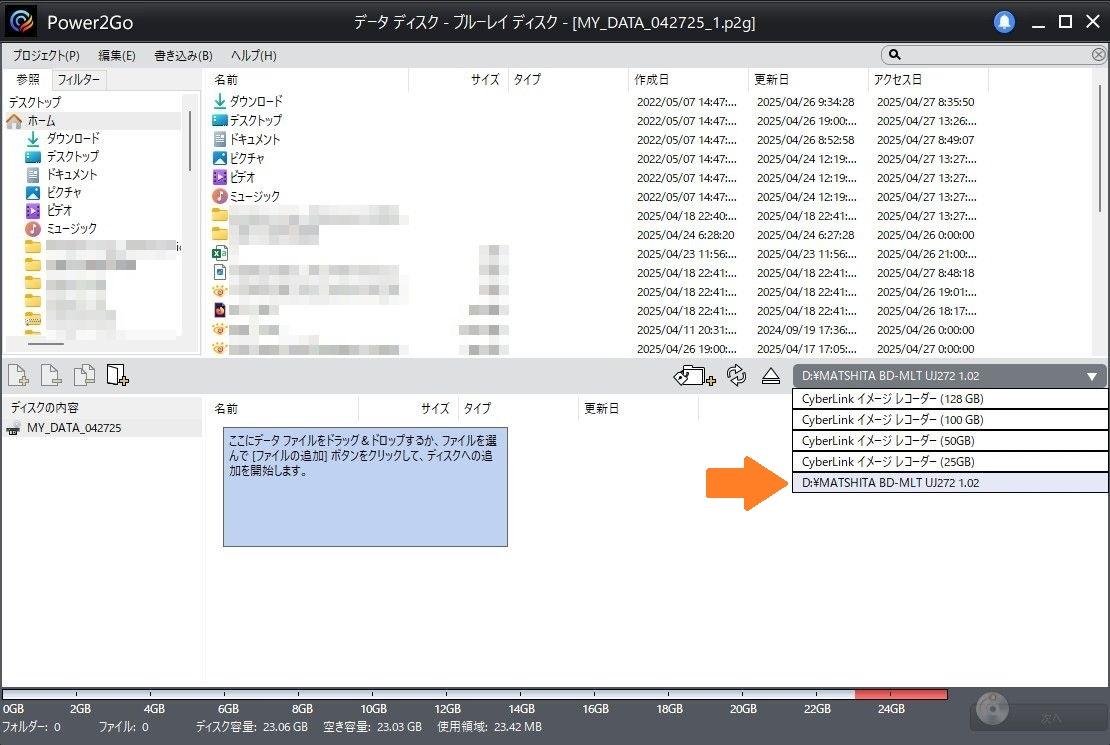Open ピクチャ folder in file list
This screenshot has height=745, width=1110.
pyautogui.click(x=247, y=158)
